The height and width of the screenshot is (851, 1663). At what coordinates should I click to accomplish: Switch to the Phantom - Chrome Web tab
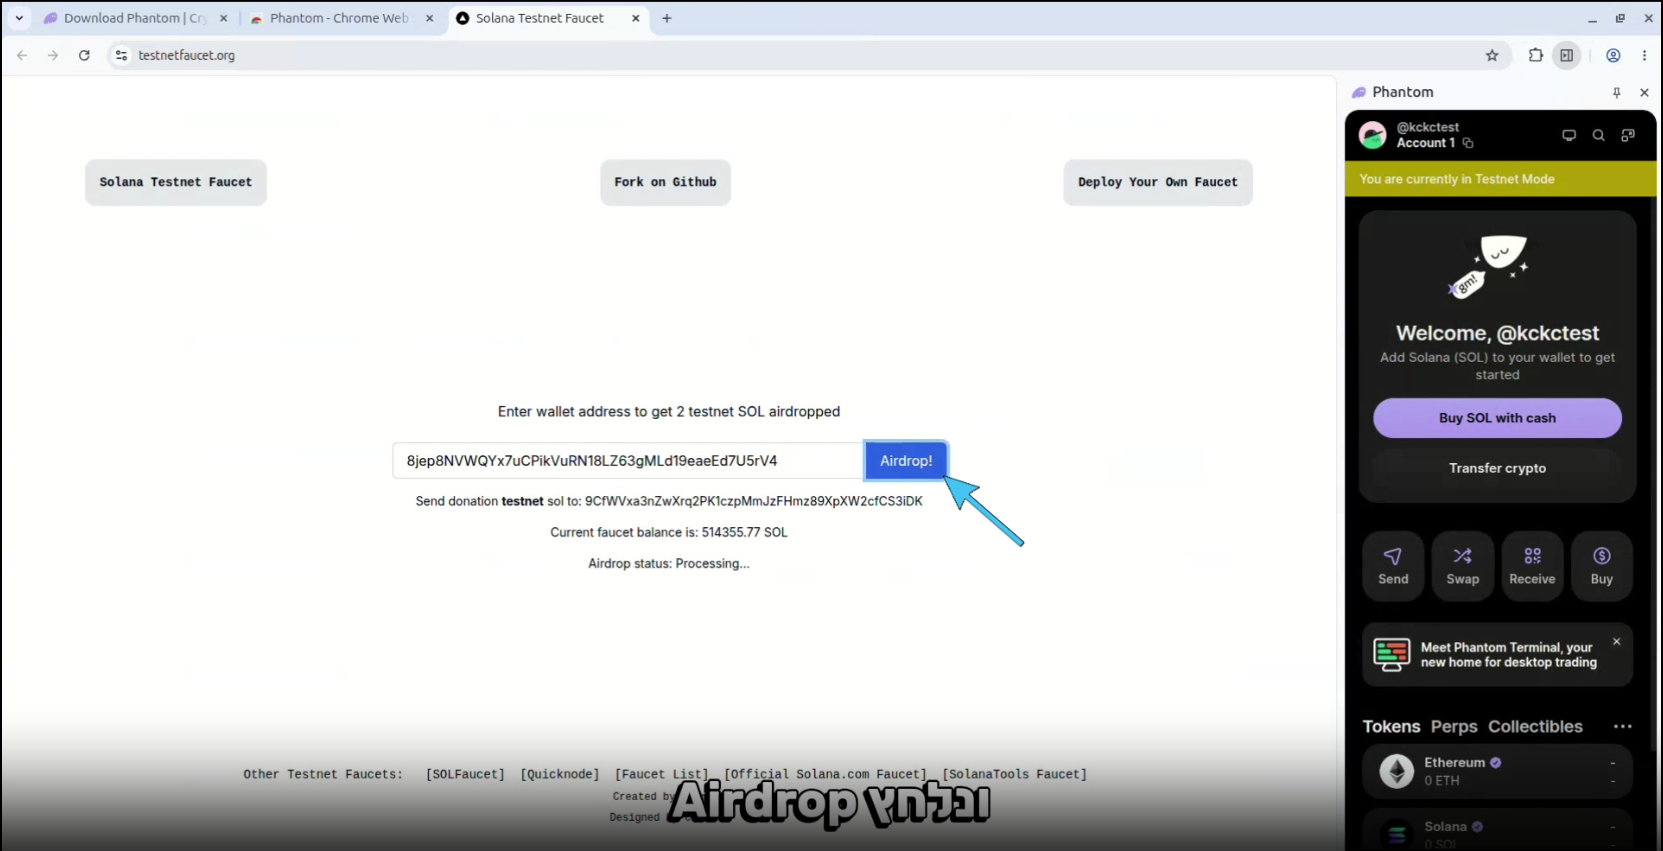coord(339,18)
